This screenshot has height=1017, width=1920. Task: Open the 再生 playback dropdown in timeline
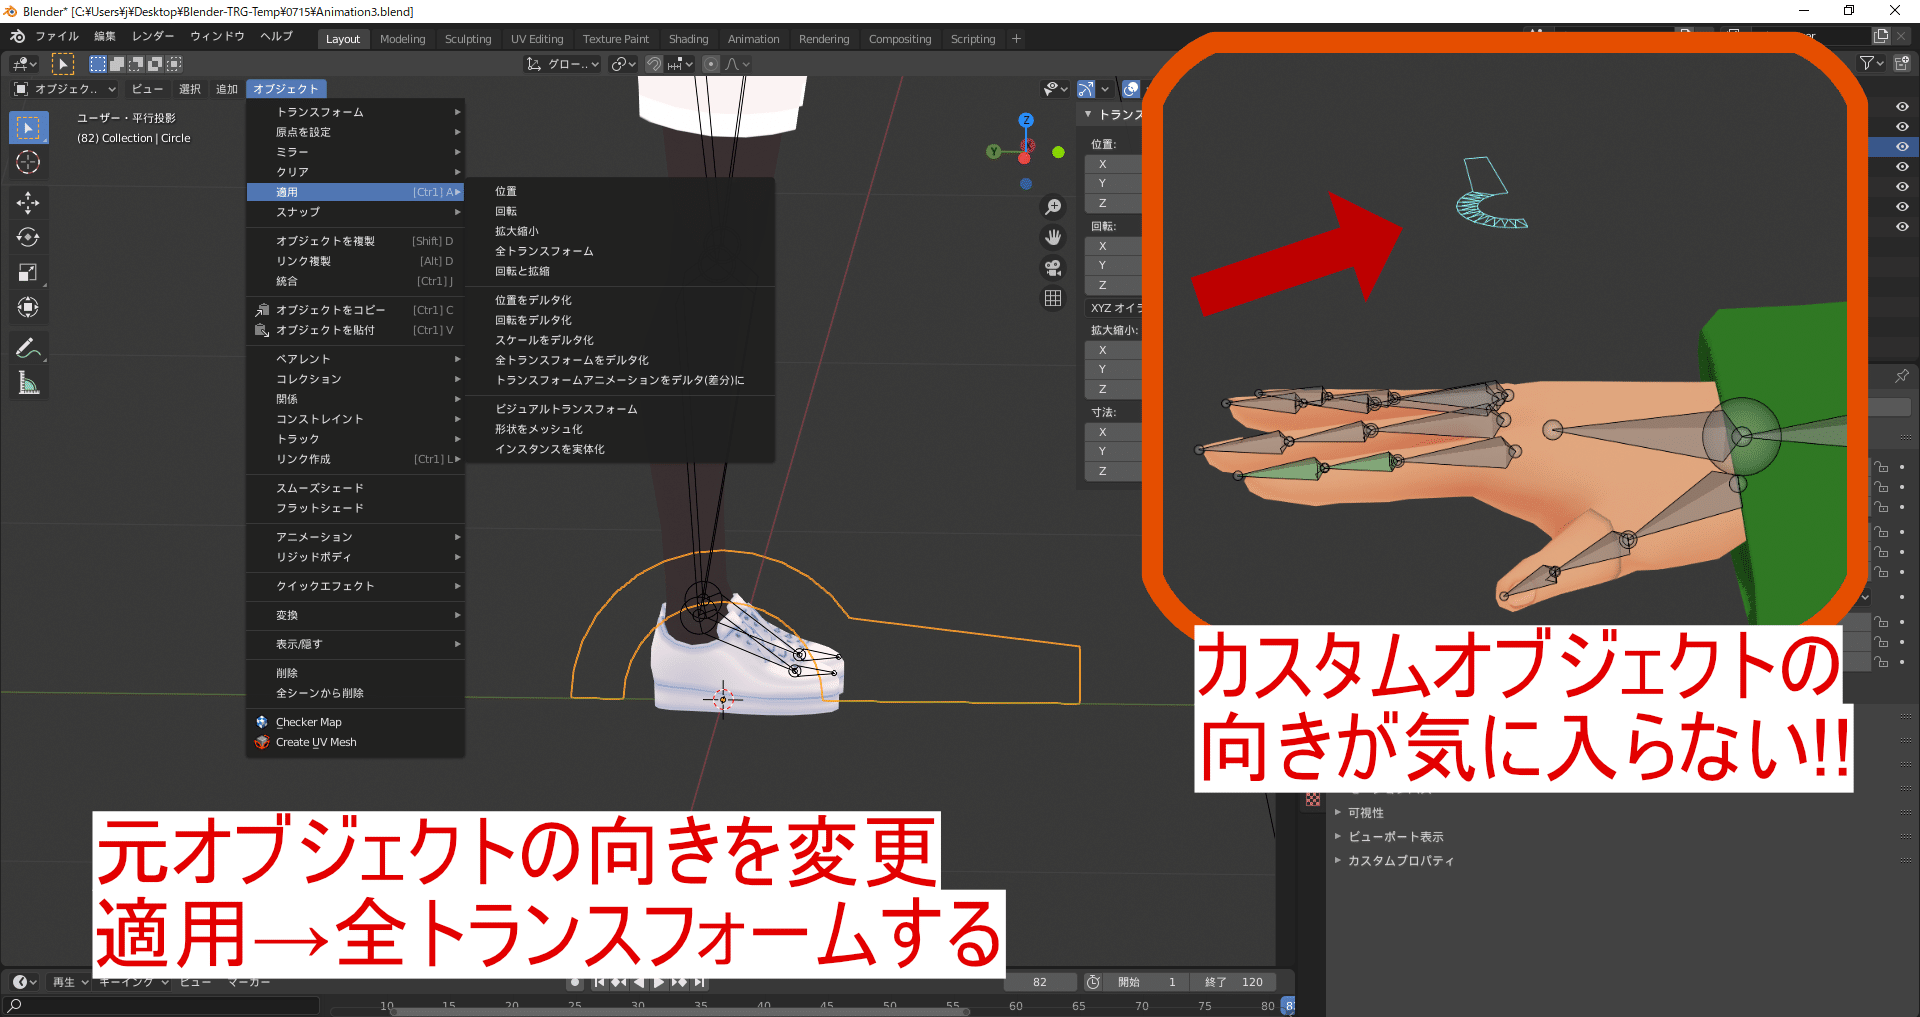pyautogui.click(x=70, y=982)
